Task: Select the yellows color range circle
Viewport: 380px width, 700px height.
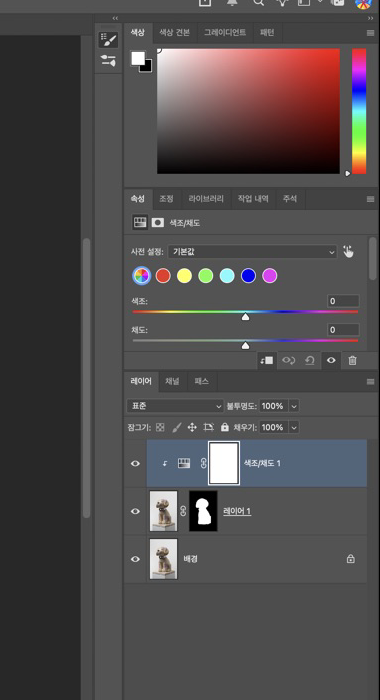Action: 184,275
